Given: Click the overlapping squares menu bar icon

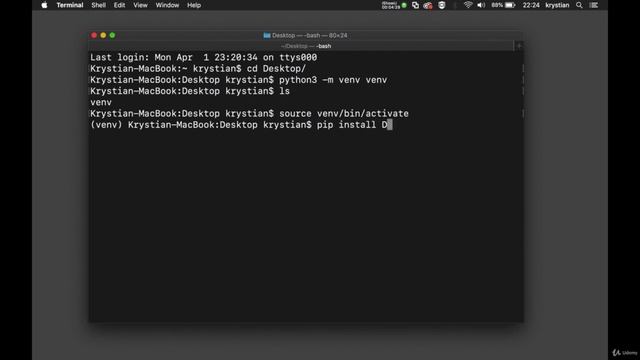Looking at the screenshot, I should [416, 5].
